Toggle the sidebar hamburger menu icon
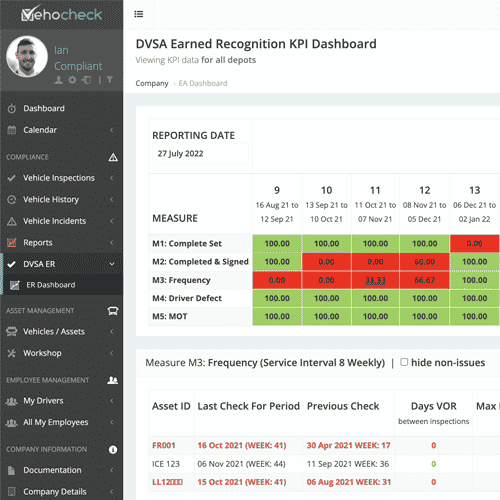The image size is (500, 500). tap(139, 14)
